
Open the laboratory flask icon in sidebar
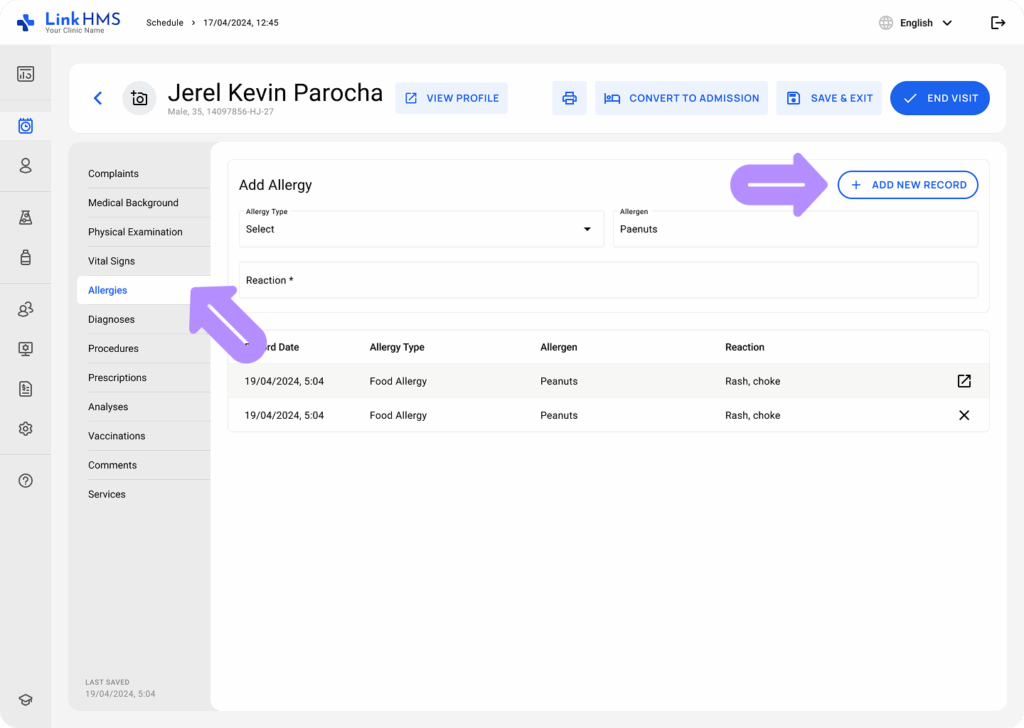pyautogui.click(x=26, y=218)
